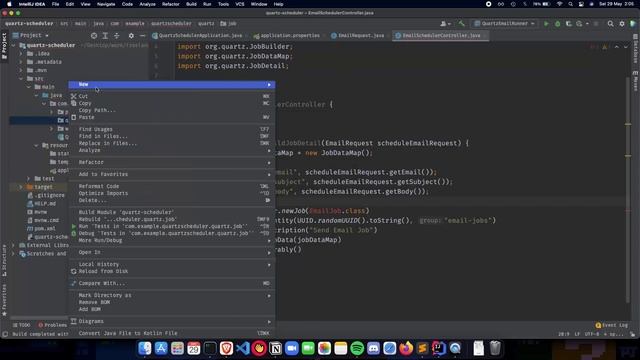Expand the .metadata folder
This screenshot has width=640, height=360.
coord(21,62)
